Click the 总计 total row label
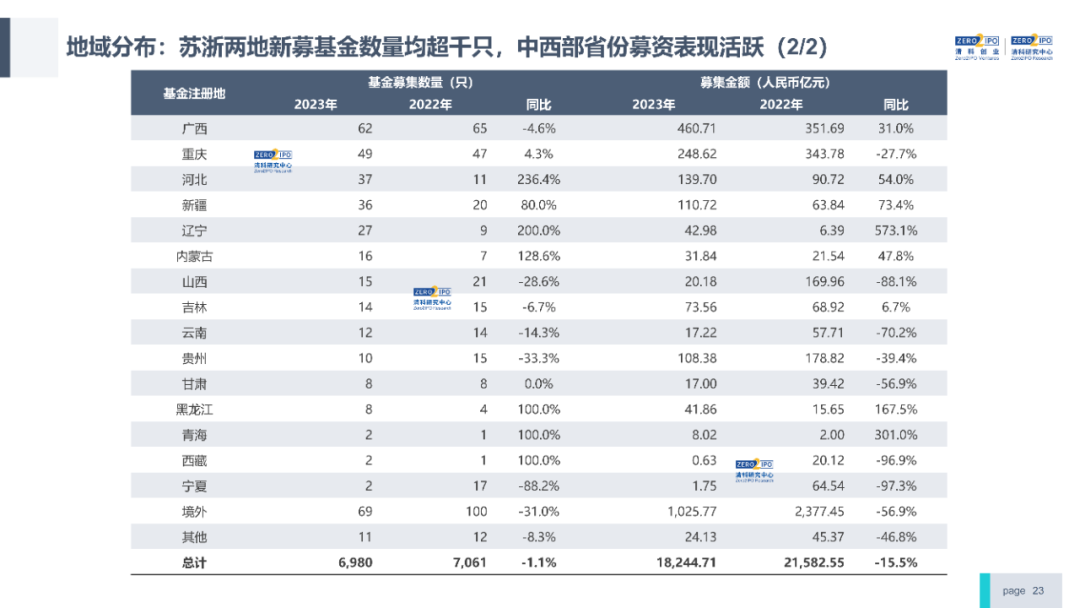Viewport: 1080px width, 608px height. pyautogui.click(x=194, y=563)
